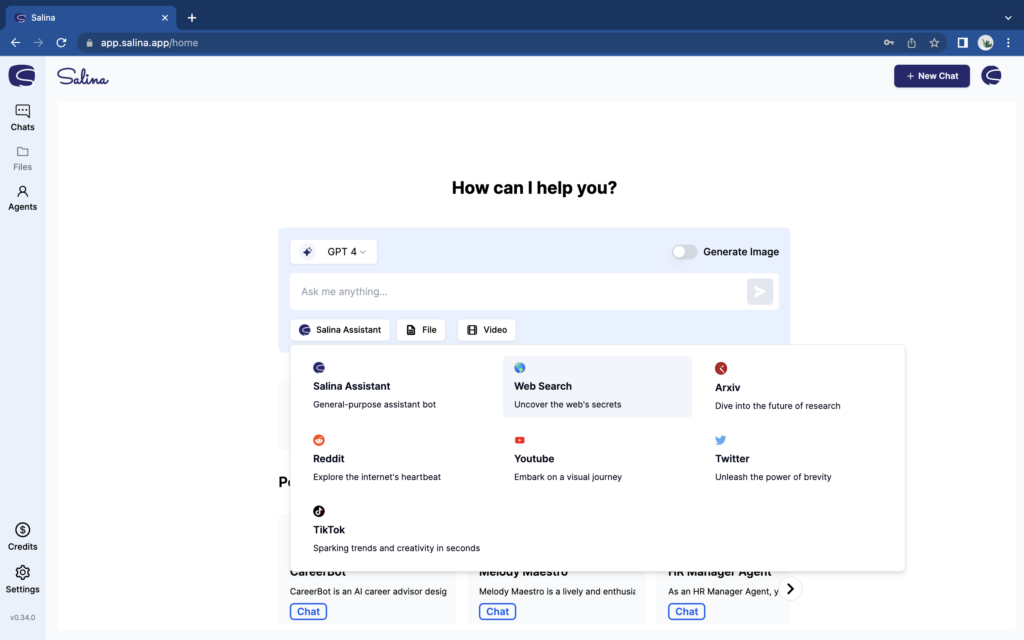Select Twitter from the agent menu

798,458
